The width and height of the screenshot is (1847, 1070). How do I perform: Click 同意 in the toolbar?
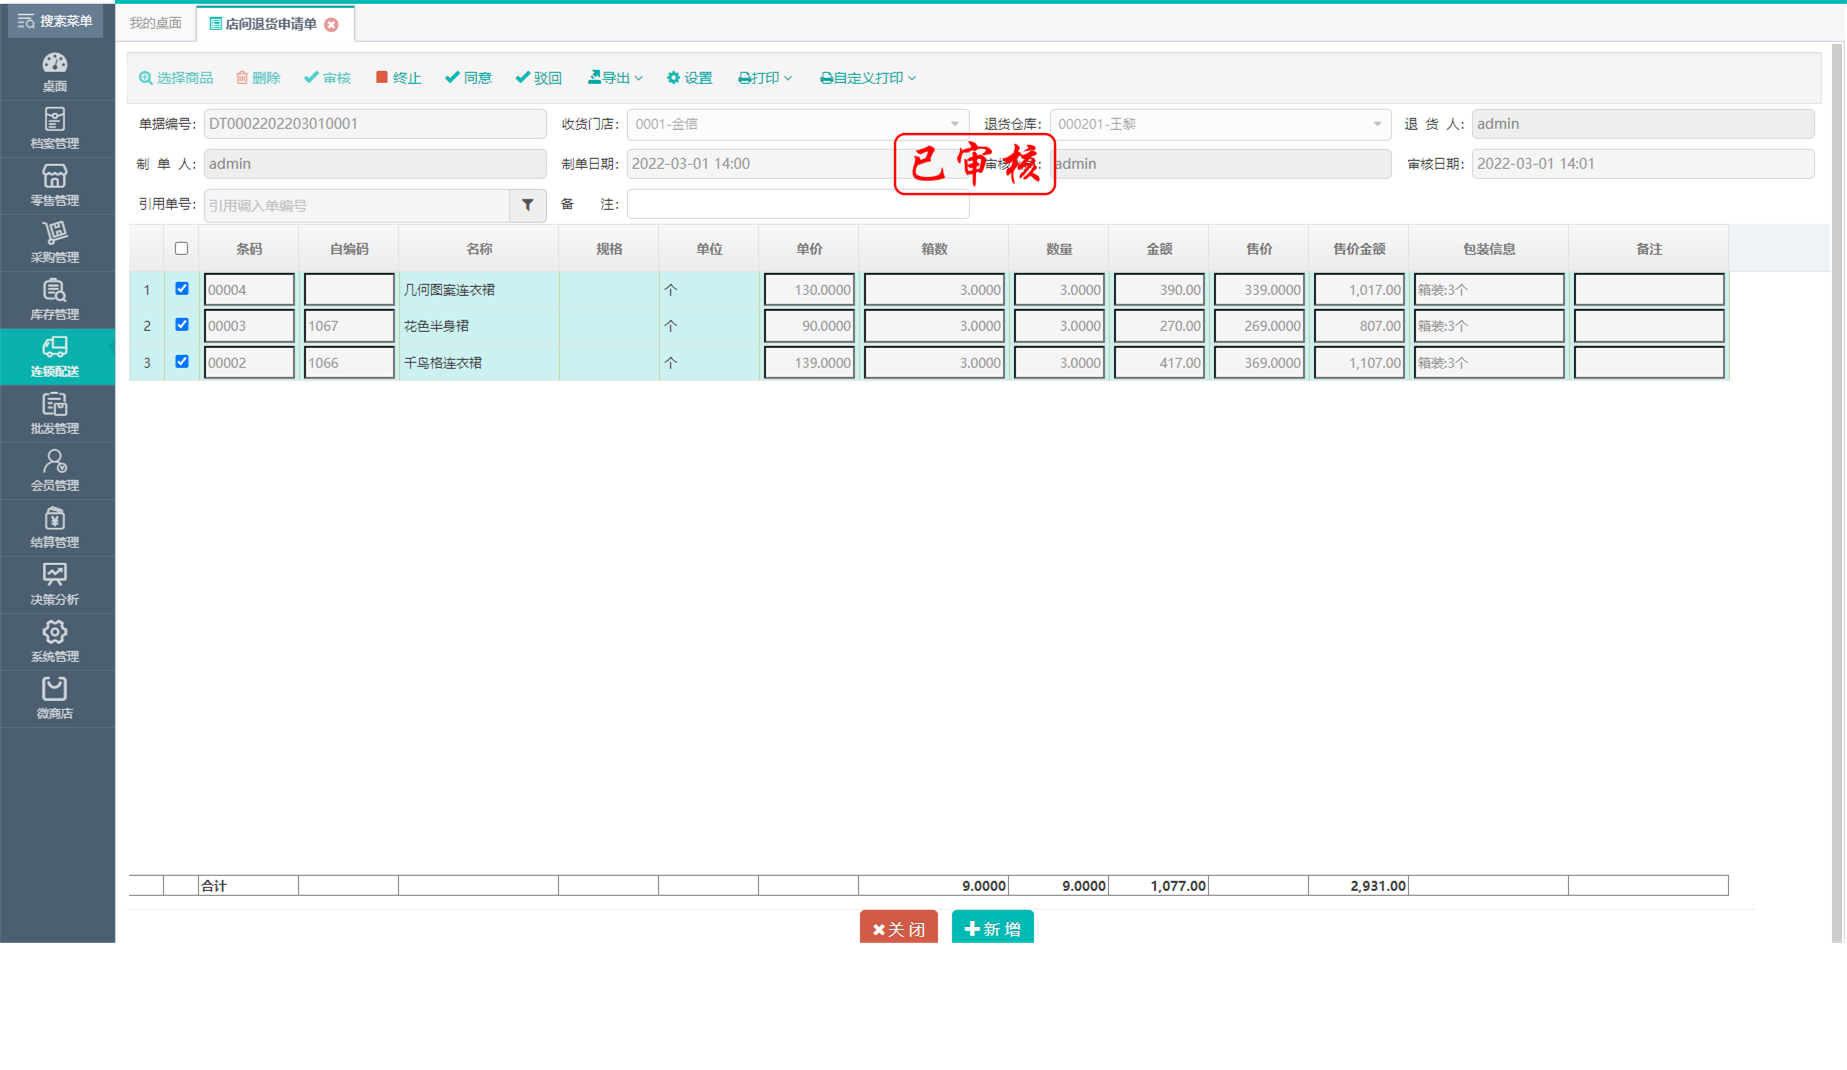tap(468, 78)
